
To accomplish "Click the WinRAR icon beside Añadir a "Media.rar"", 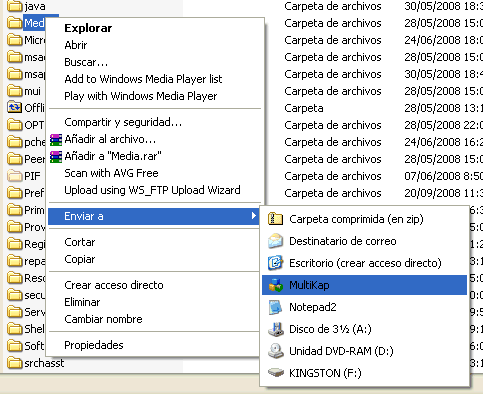I will pyautogui.click(x=56, y=157).
